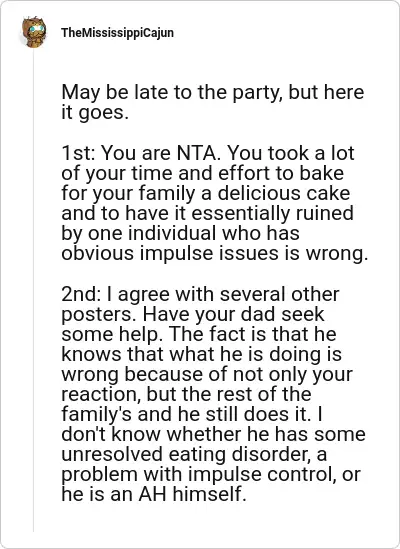This screenshot has width=400, height=549.
Task: Click the final line 'he is an AH himself.'
Action: [x=154, y=495]
